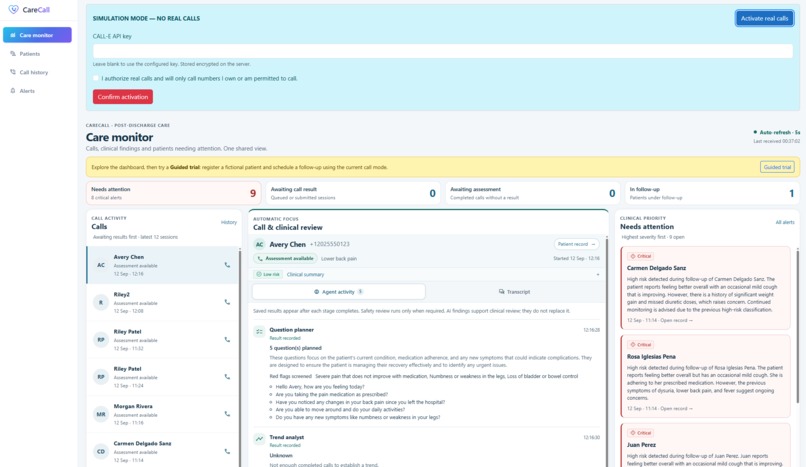Click the Critical badge on Juan Perez alert
806x467 pixels.
point(641,433)
